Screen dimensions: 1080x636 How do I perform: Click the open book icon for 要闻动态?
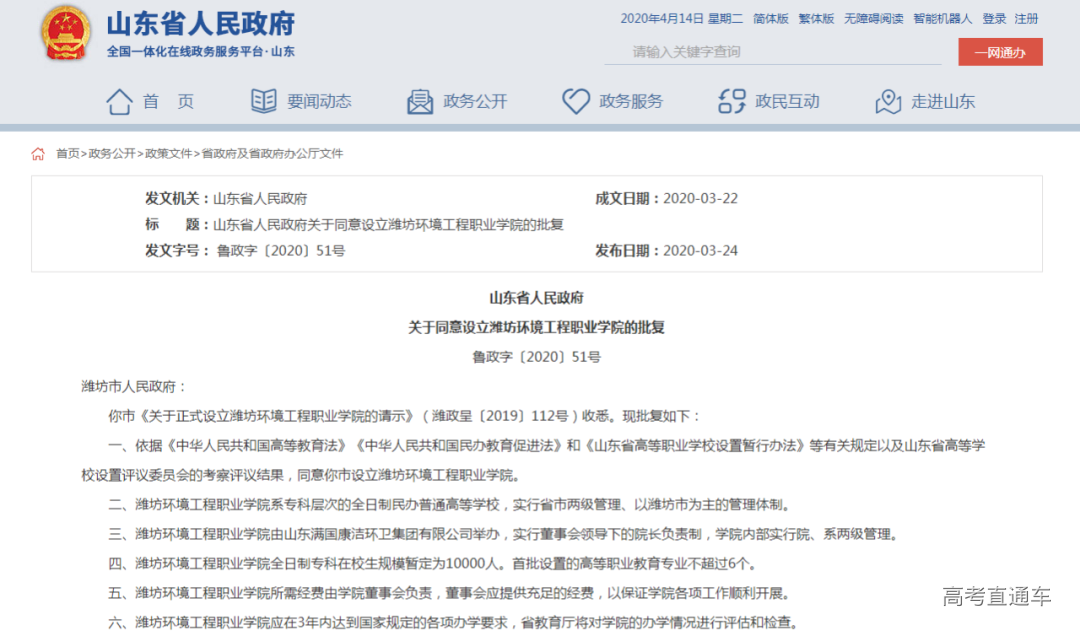click(264, 101)
